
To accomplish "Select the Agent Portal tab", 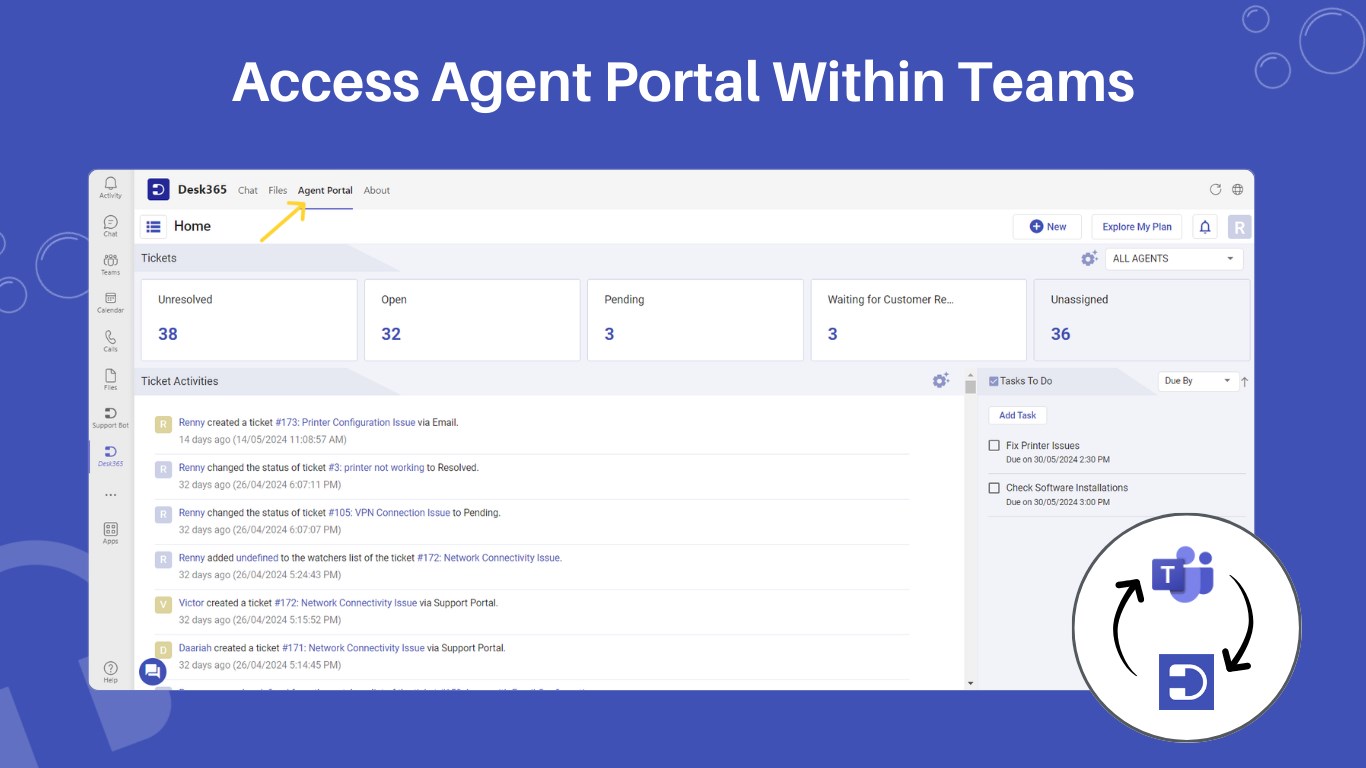I will pyautogui.click(x=325, y=190).
